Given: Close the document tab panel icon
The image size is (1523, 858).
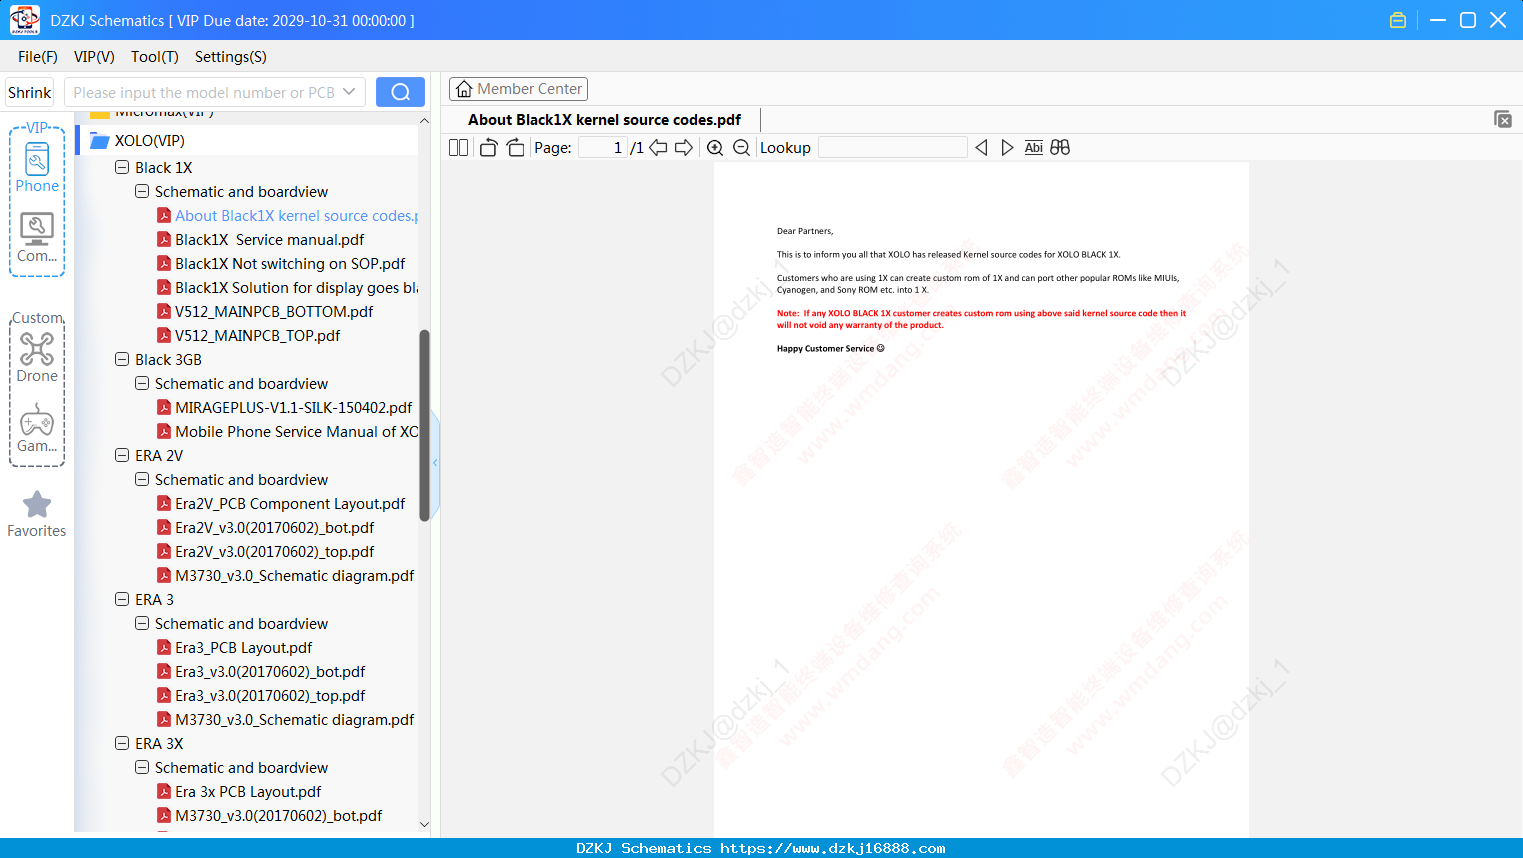Looking at the screenshot, I should pos(1503,119).
